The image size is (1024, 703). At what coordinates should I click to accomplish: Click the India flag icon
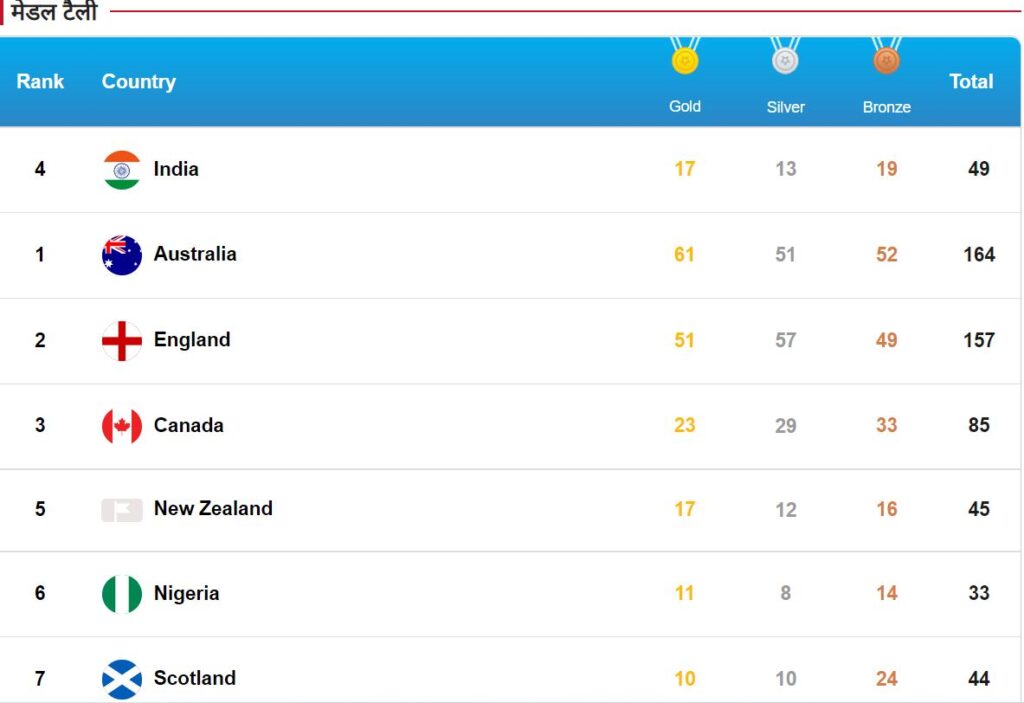pyautogui.click(x=122, y=170)
